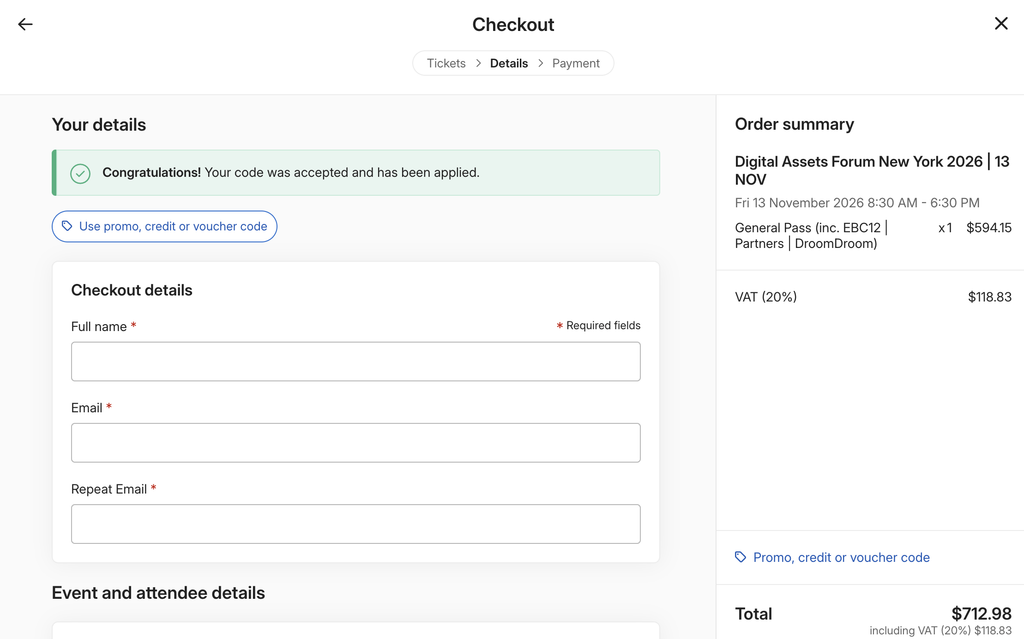Screen dimensions: 1024x639
Task: Click the $712.98 total amount
Action: pyautogui.click(x=981, y=614)
